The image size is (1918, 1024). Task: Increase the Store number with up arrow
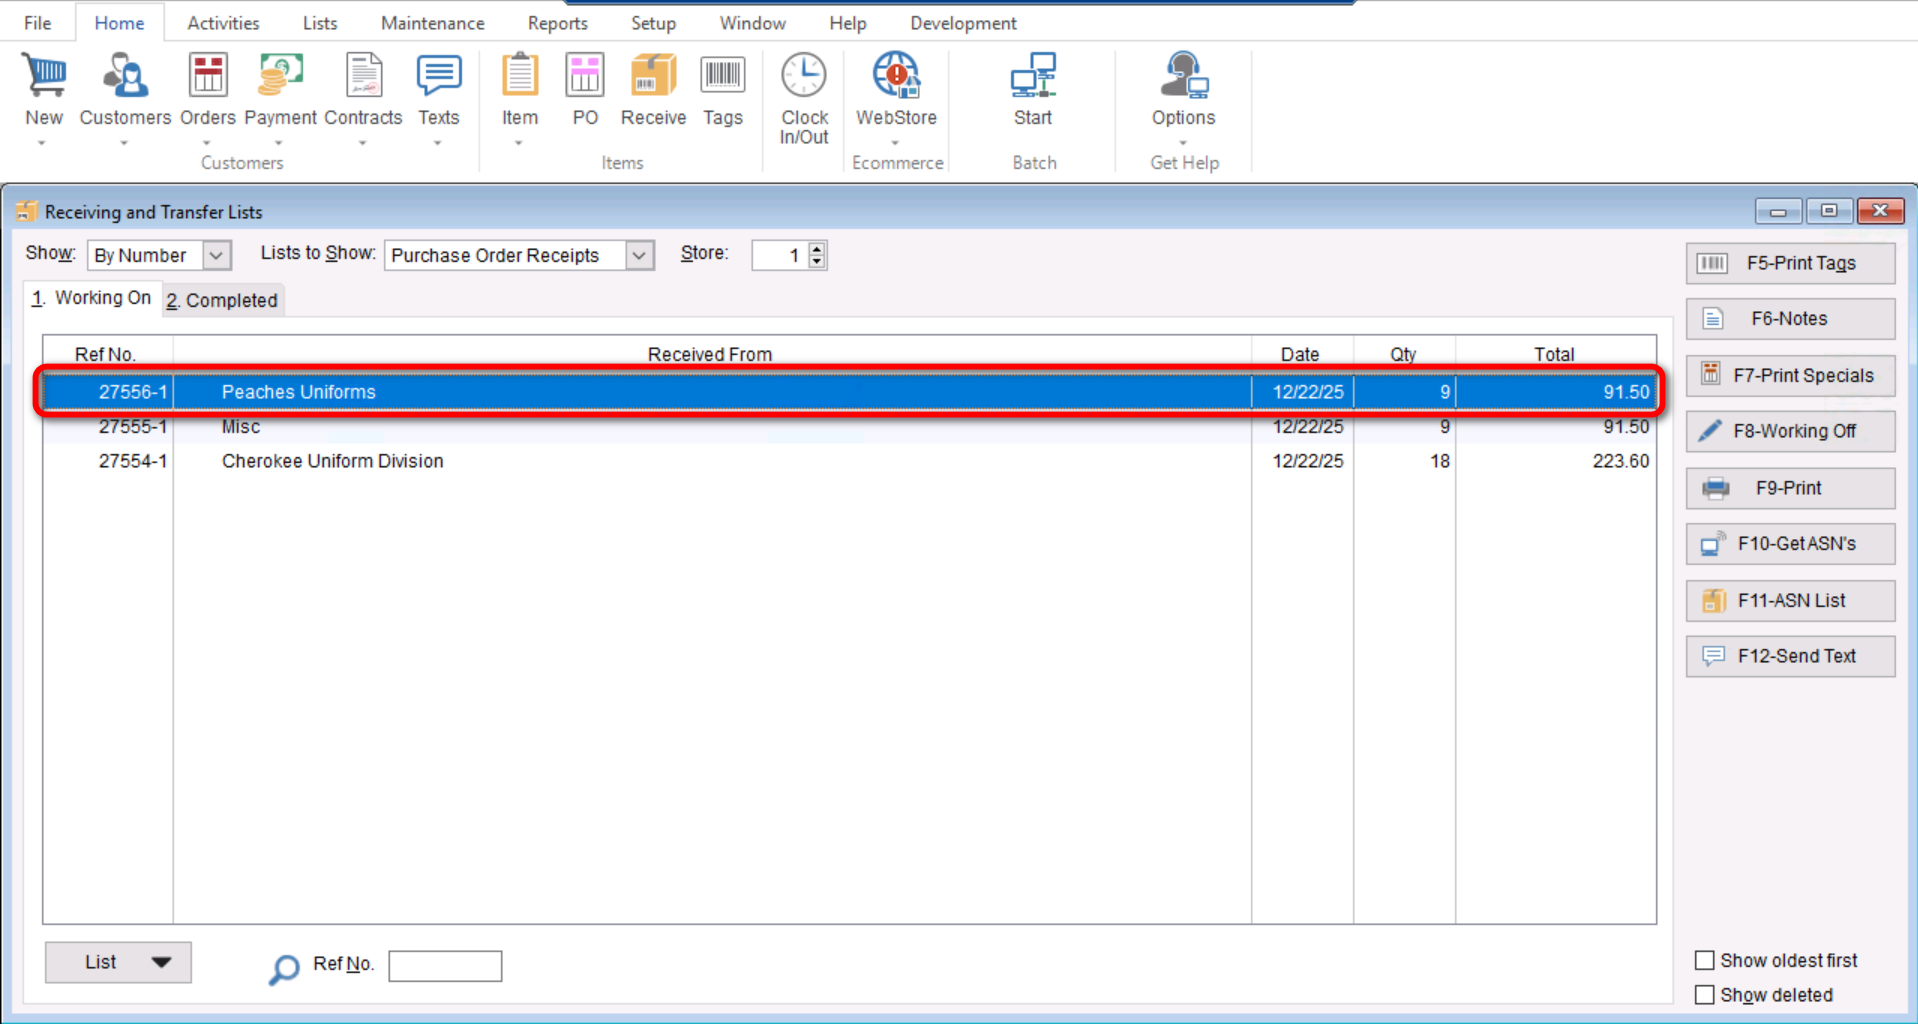coord(817,249)
